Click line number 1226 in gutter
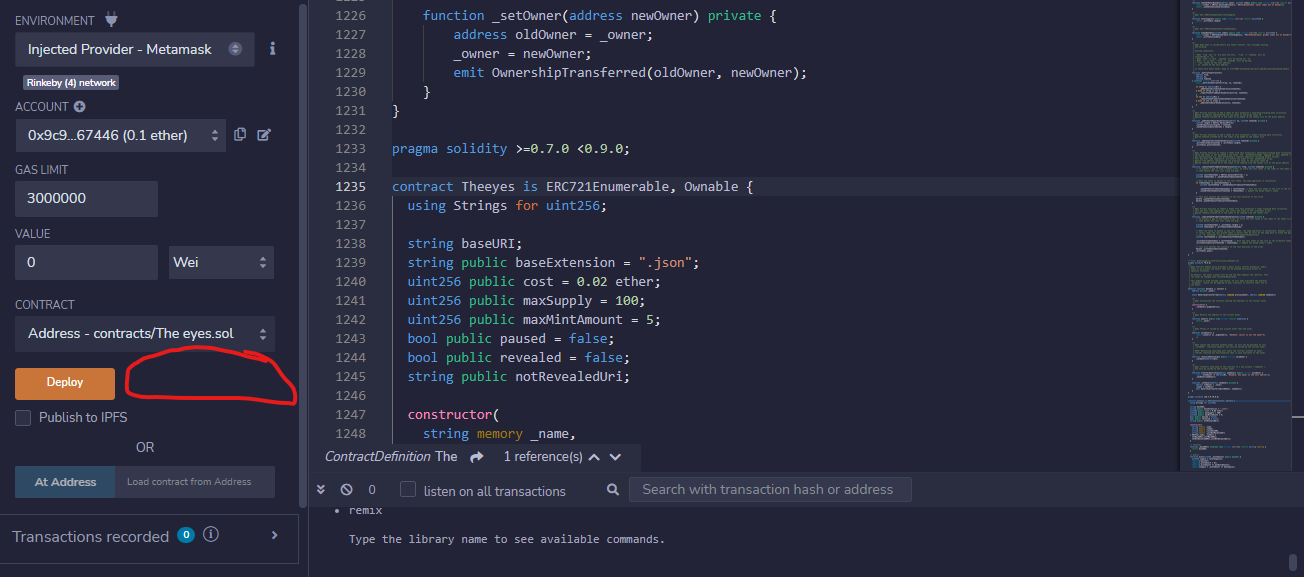This screenshot has height=577, width=1304. tap(349, 15)
